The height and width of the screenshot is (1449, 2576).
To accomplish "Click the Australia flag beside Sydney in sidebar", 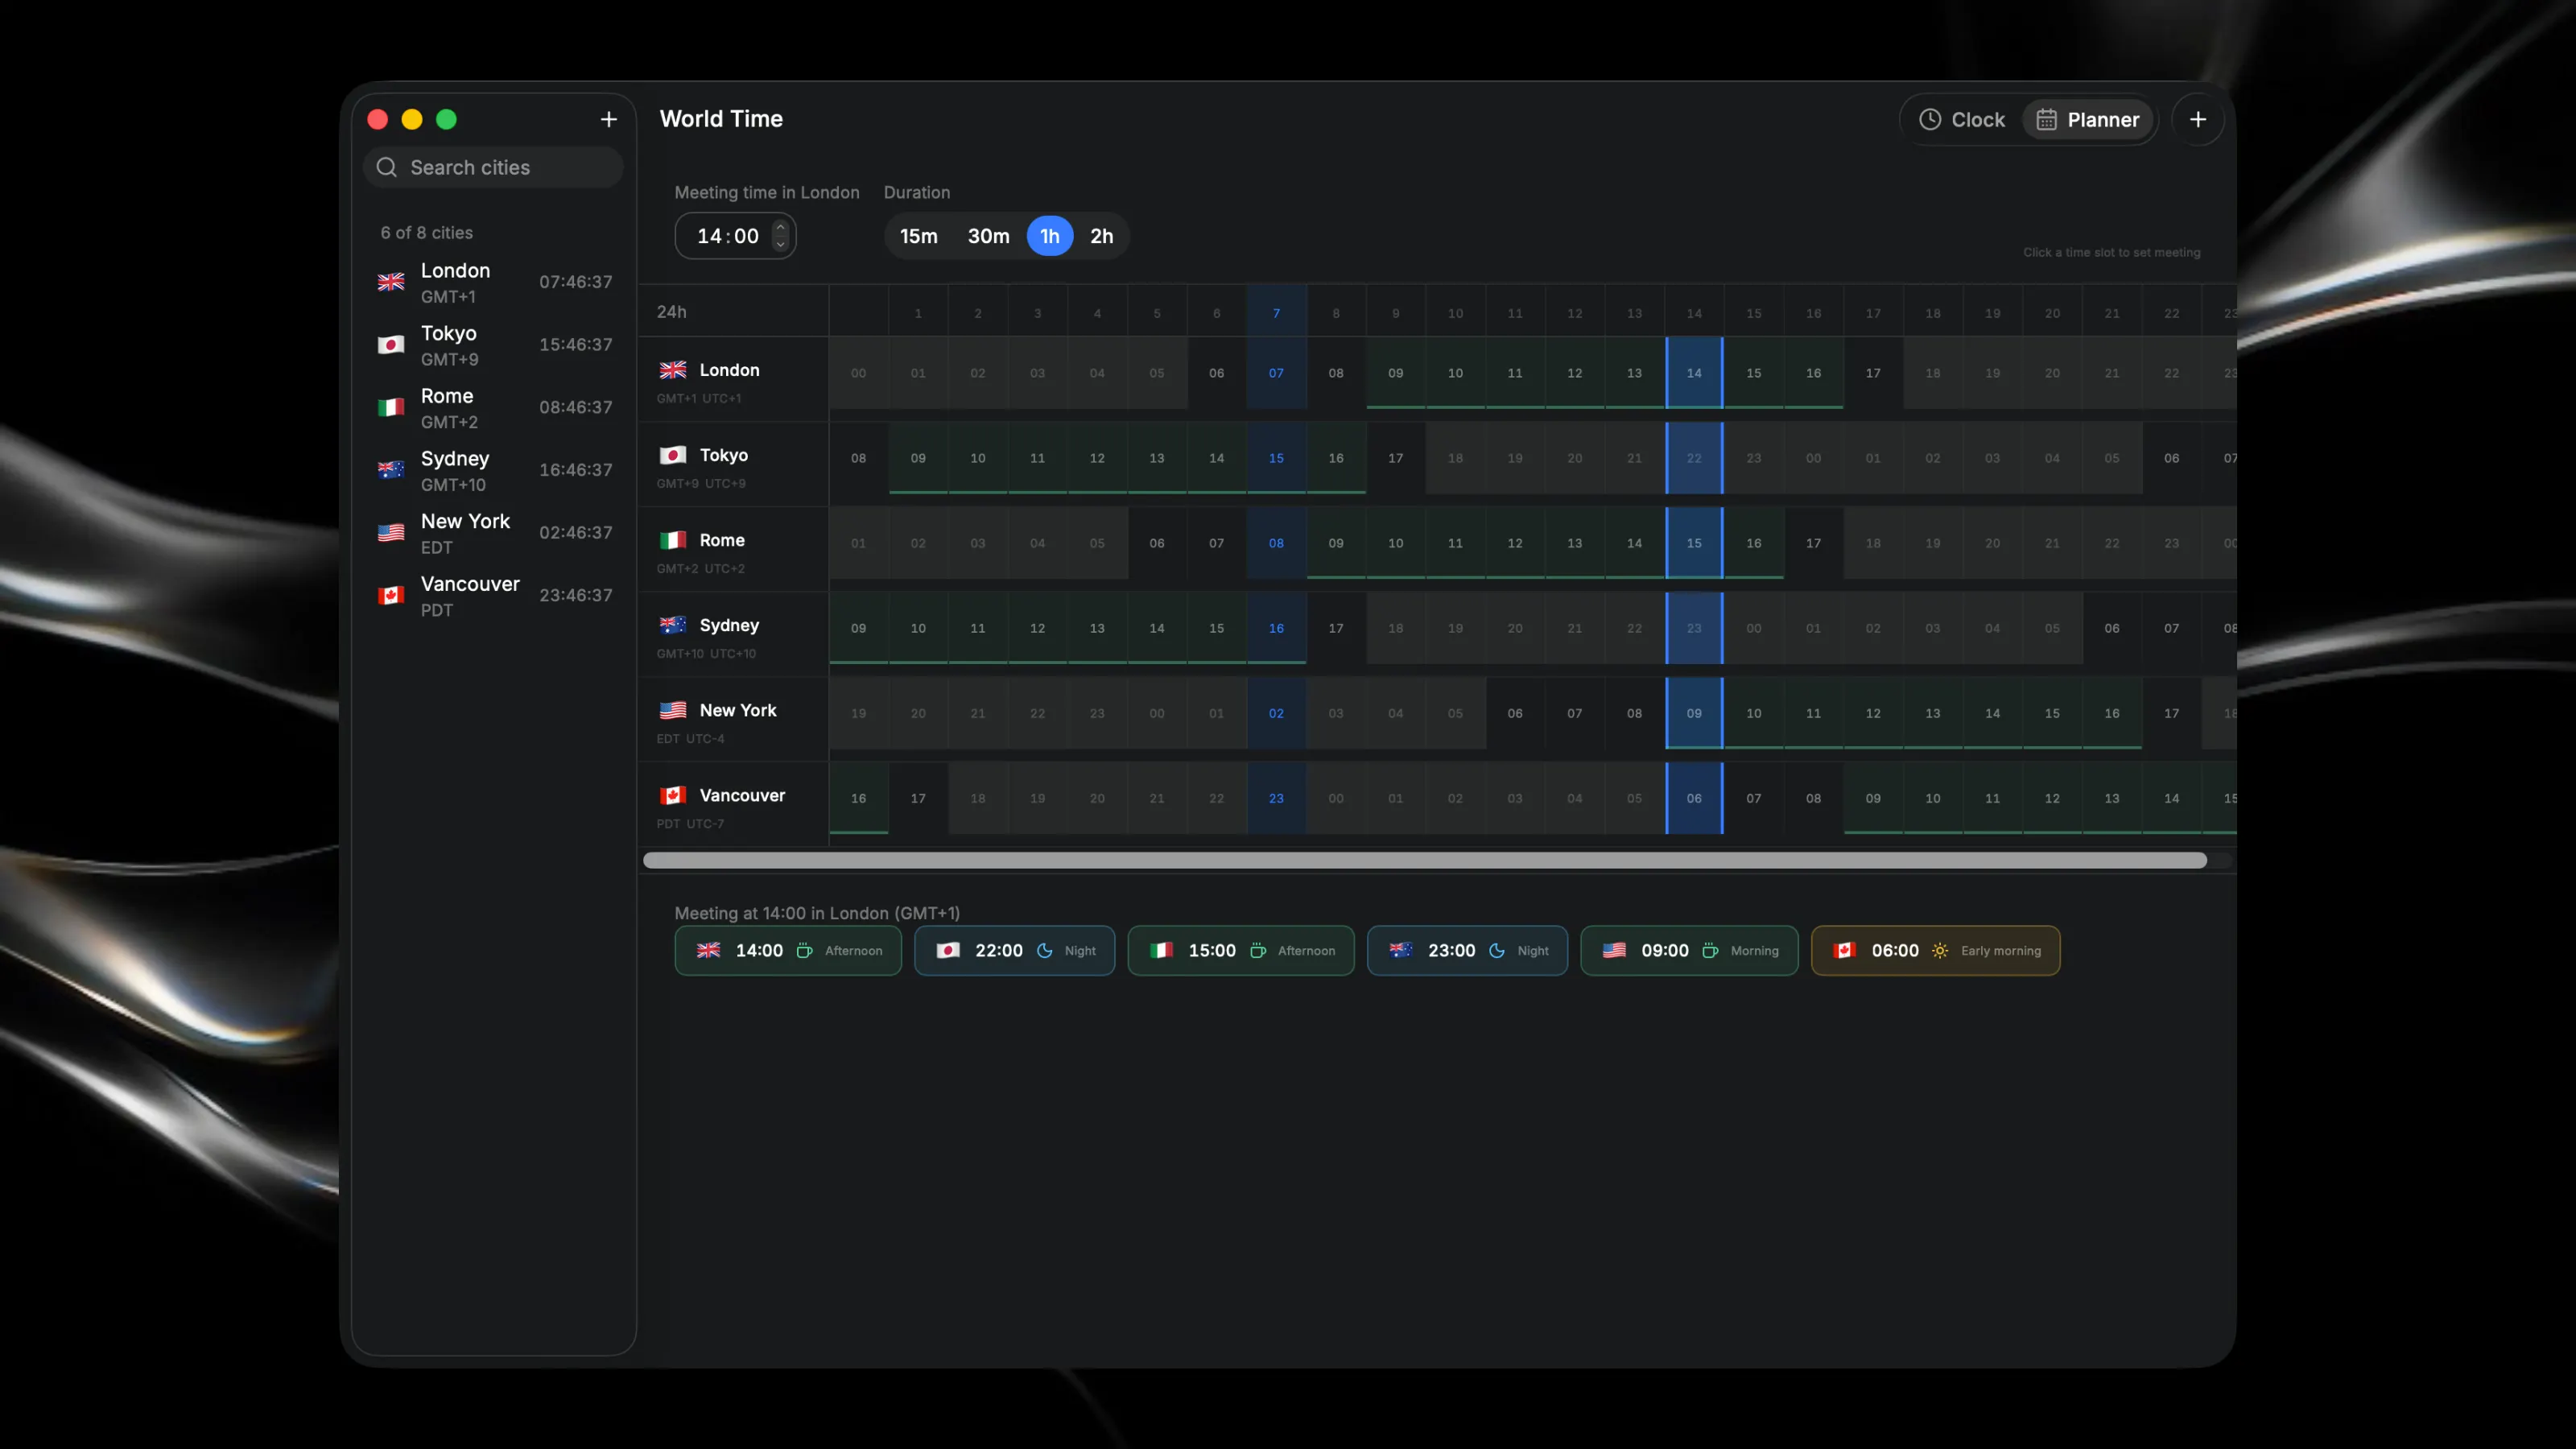I will [391, 470].
